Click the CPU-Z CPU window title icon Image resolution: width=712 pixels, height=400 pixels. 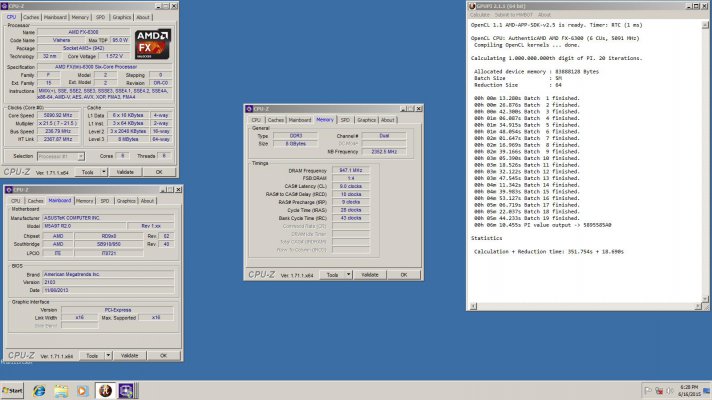[x=5, y=6]
